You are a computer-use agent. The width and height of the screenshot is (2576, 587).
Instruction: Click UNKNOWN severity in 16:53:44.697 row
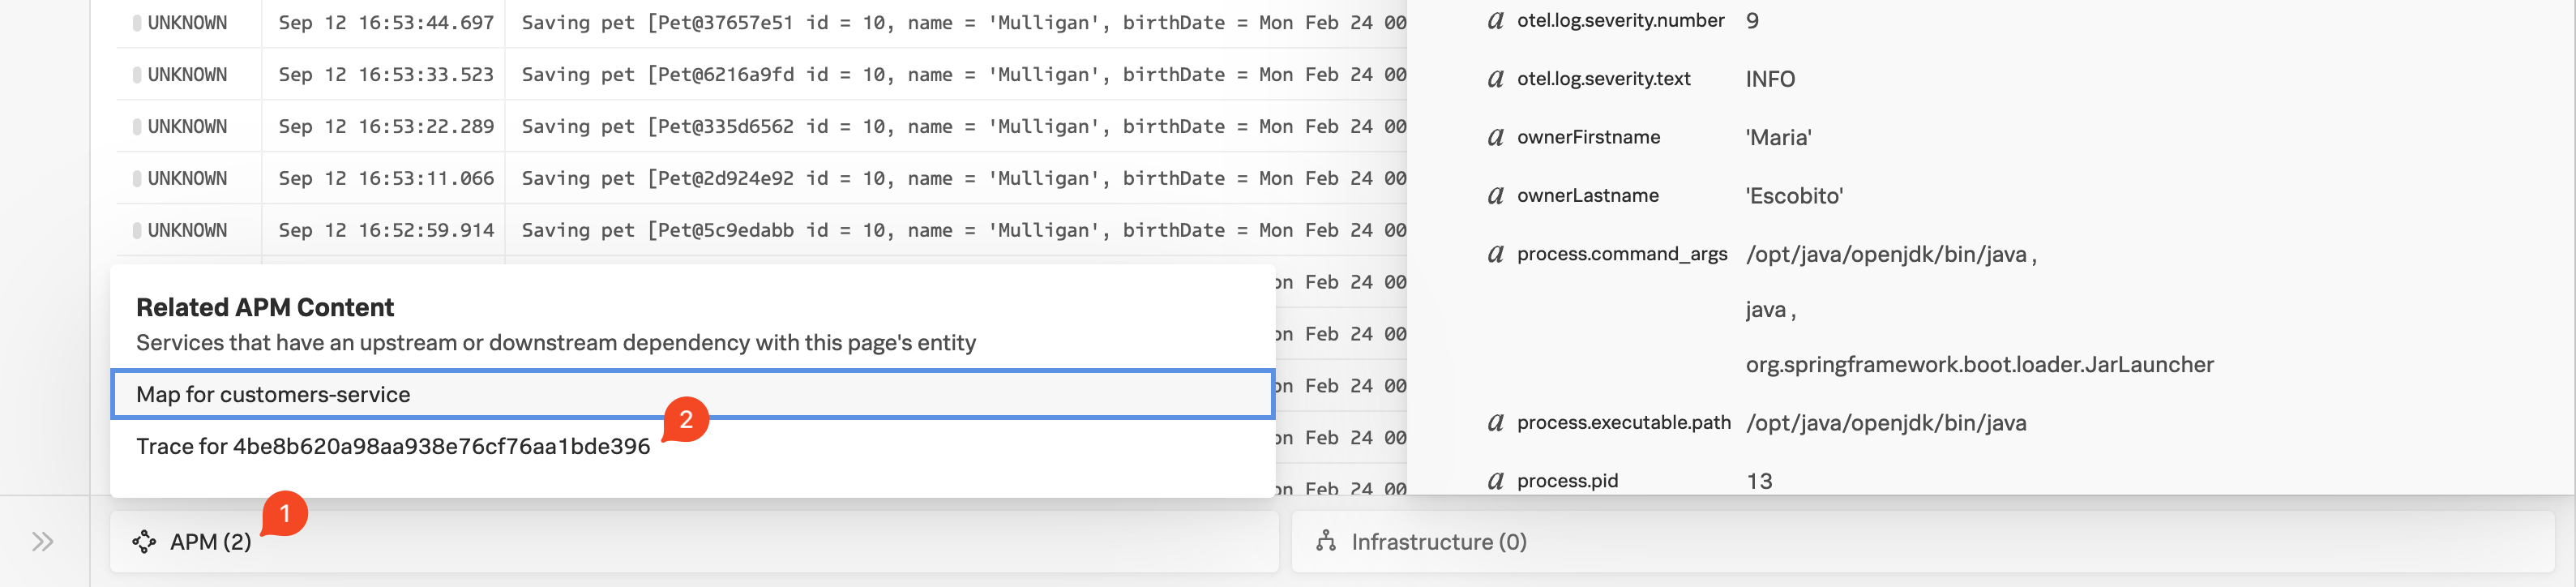coord(187,22)
